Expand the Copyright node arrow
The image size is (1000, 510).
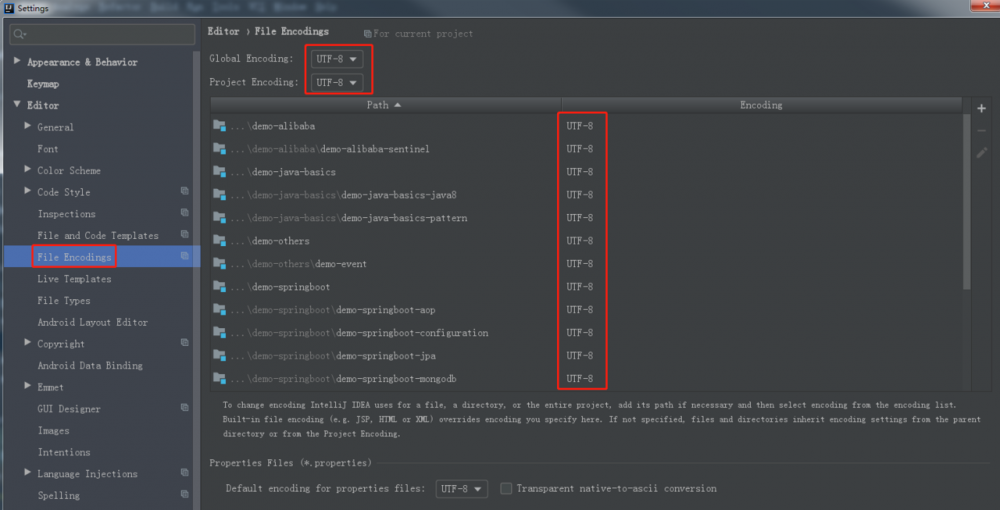(27, 342)
